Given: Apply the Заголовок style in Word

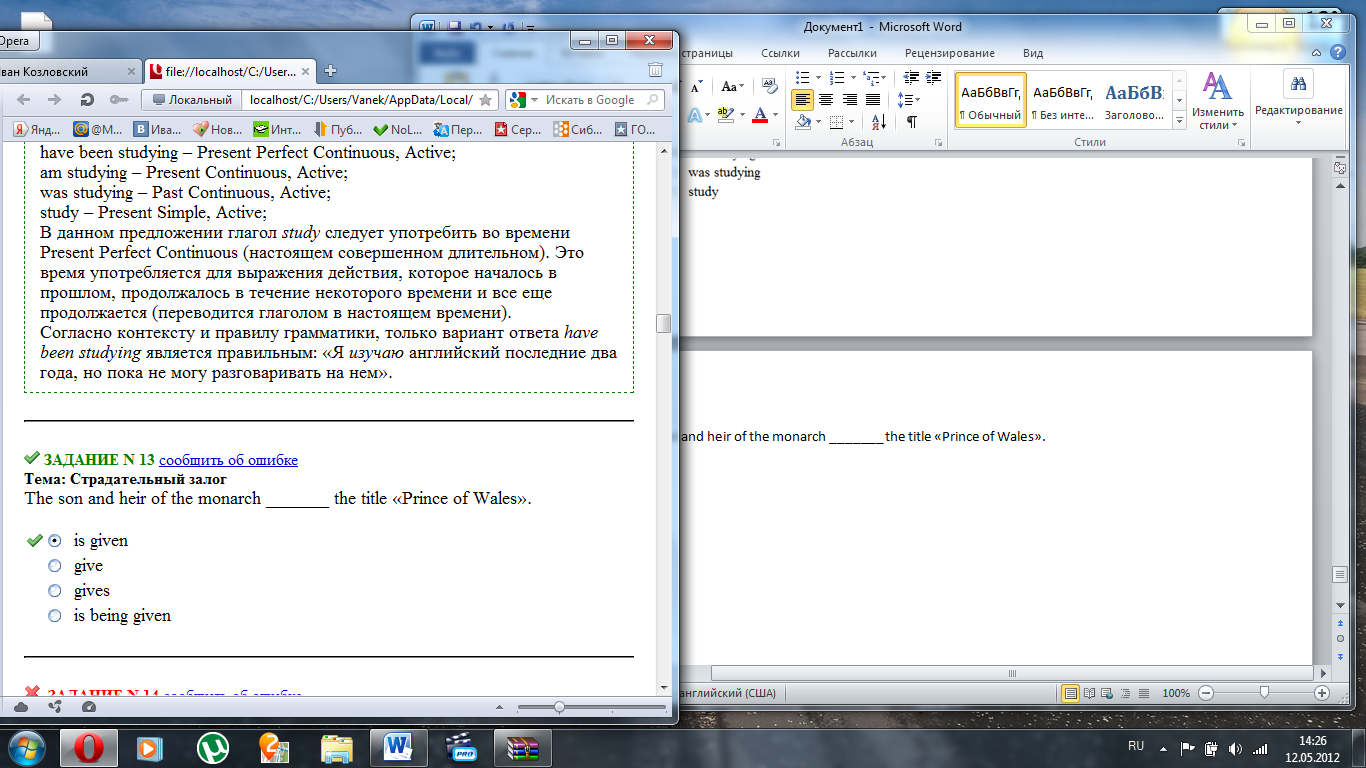Looking at the screenshot, I should tap(1134, 101).
